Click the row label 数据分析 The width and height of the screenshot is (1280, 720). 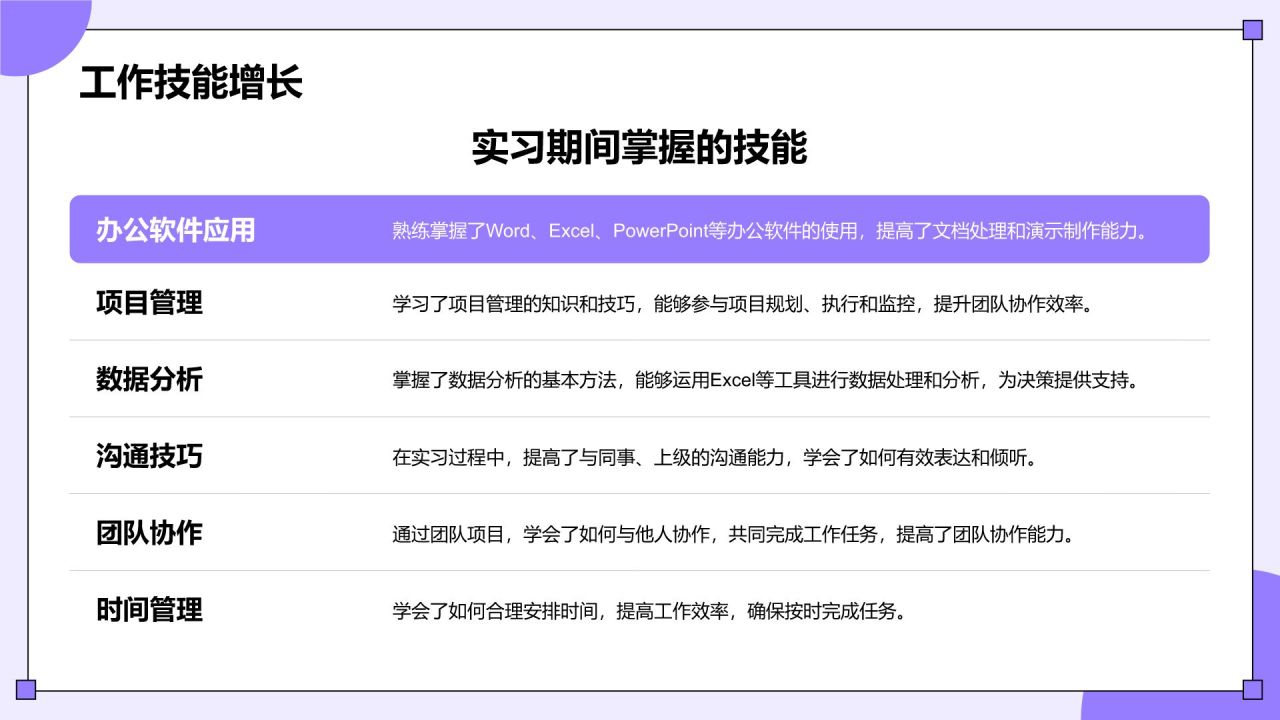149,380
